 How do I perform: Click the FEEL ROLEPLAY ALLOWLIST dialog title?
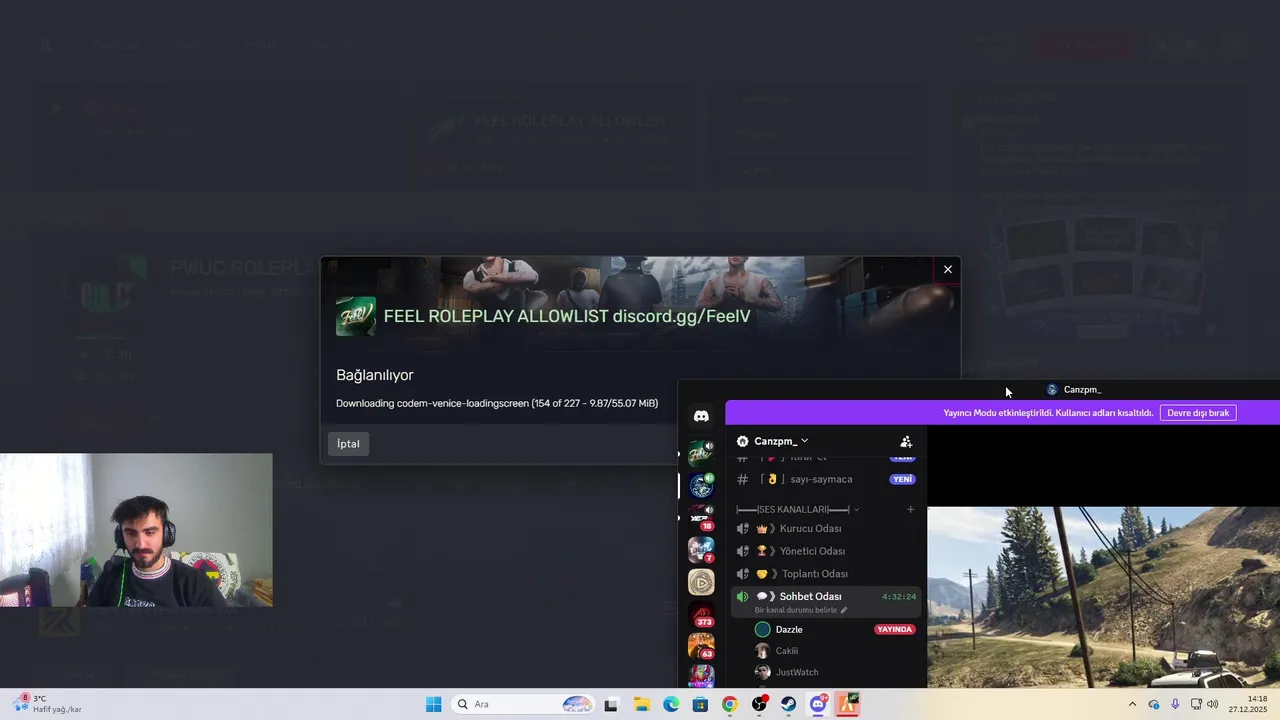tap(567, 316)
